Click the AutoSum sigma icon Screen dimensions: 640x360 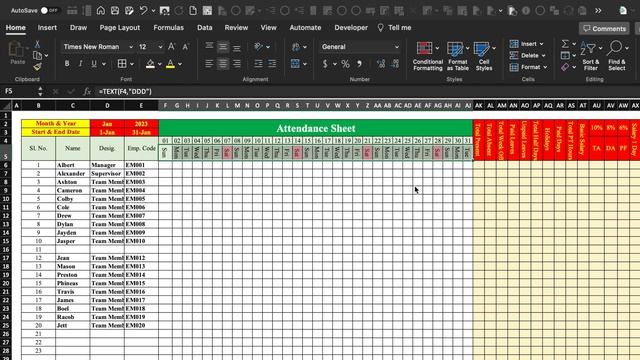[565, 43]
